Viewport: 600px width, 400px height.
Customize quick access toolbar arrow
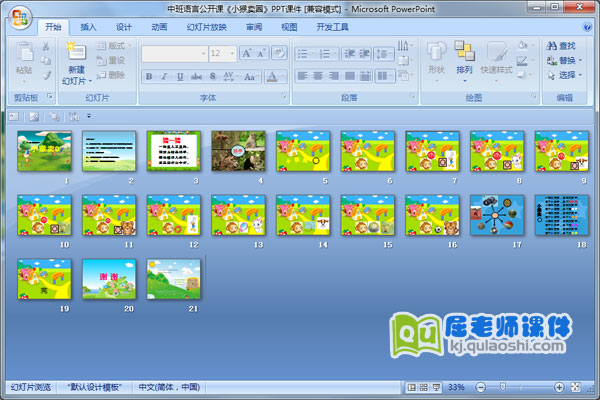tap(89, 116)
